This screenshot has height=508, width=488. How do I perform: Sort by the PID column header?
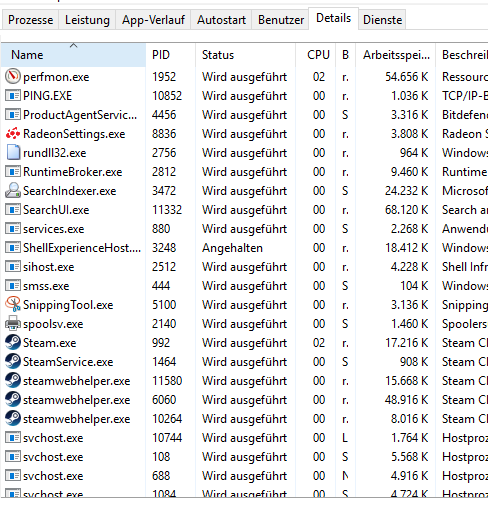click(x=171, y=55)
